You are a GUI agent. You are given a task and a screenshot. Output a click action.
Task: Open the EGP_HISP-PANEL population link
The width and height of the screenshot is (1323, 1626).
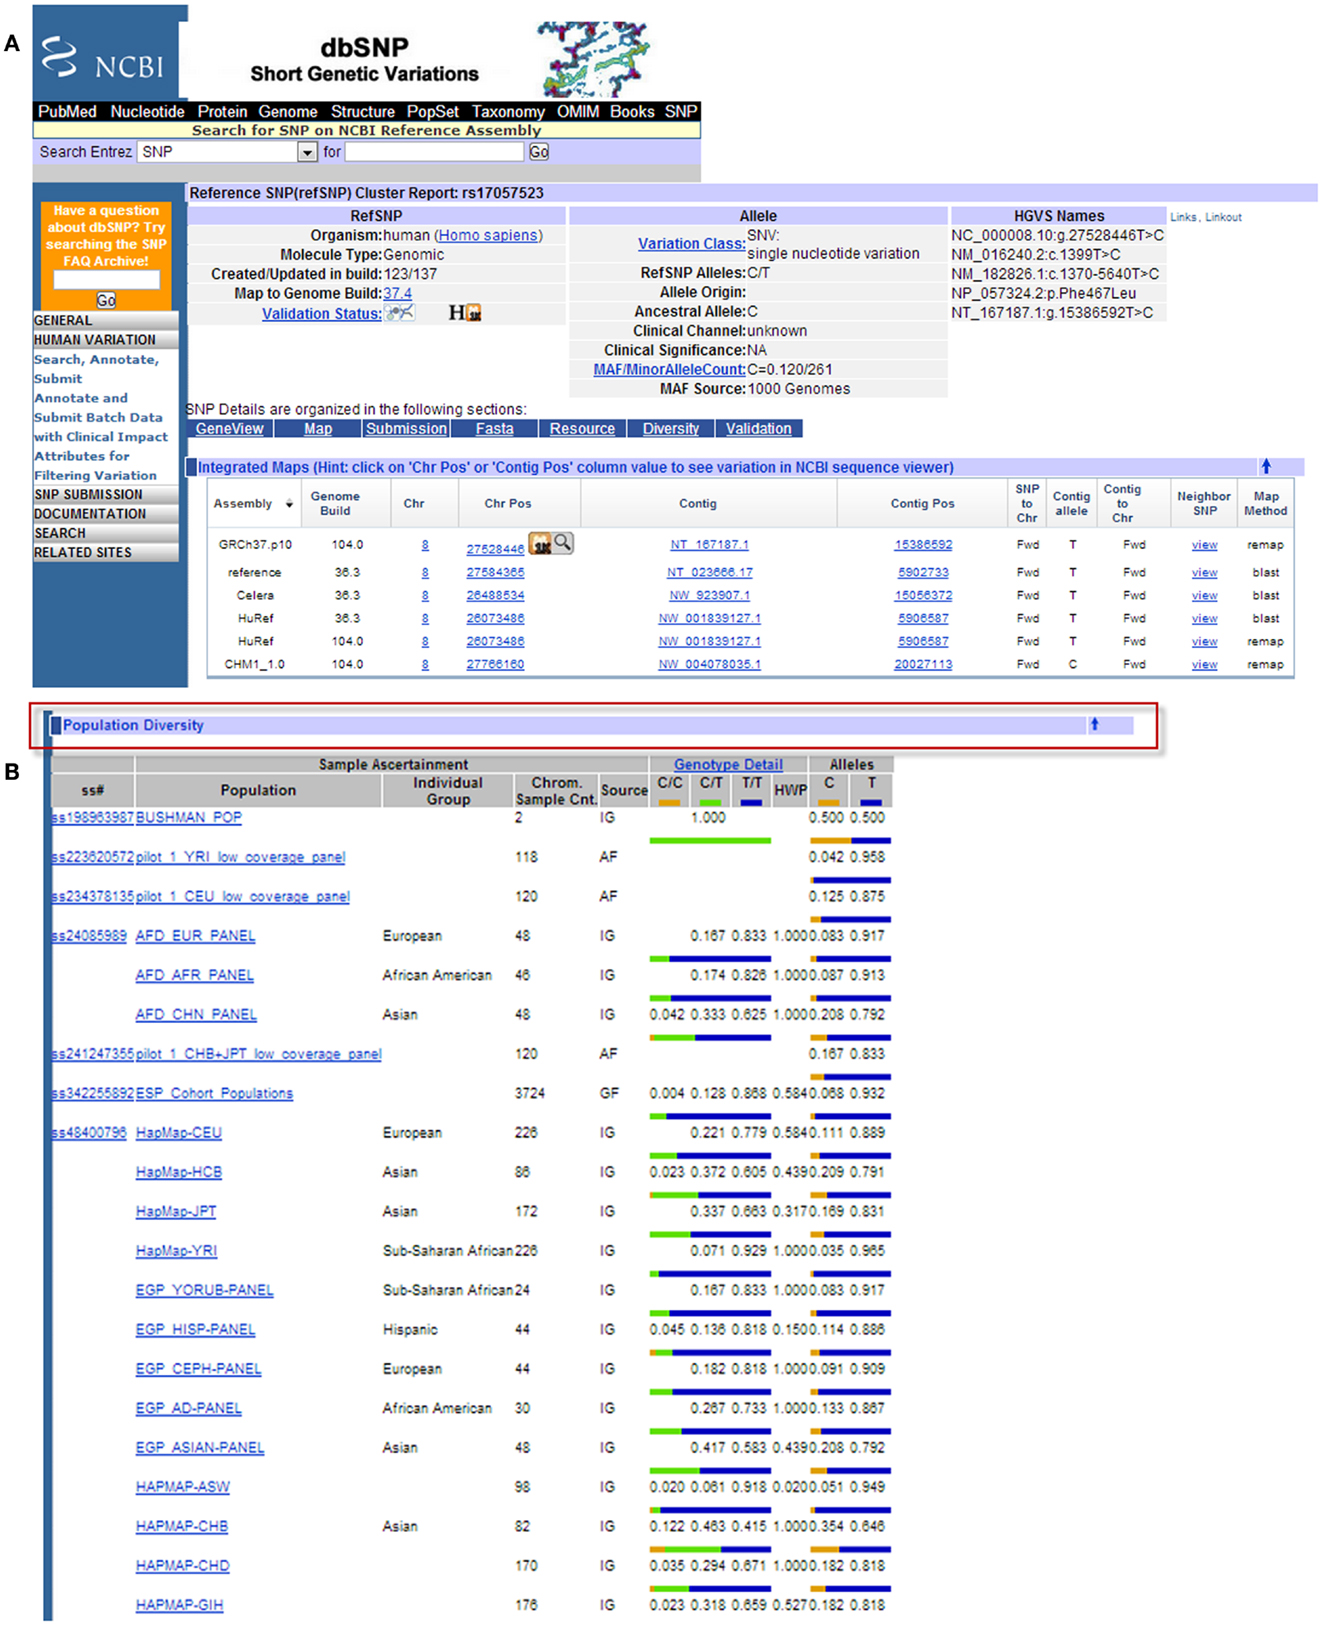click(195, 1329)
